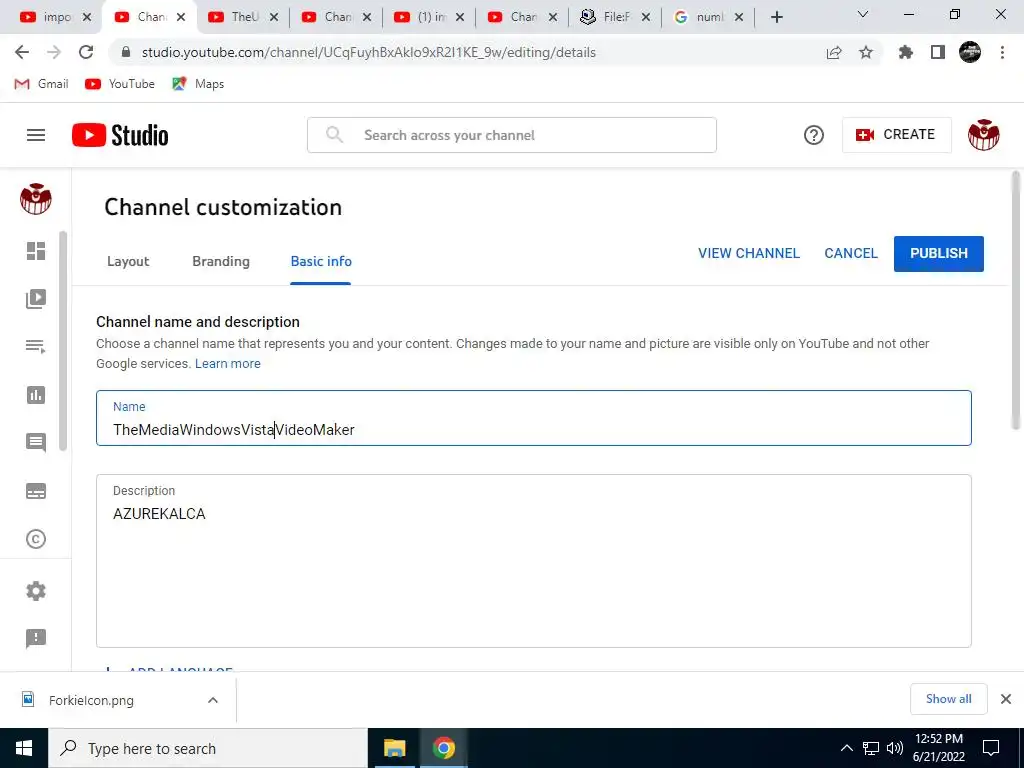
Task: Click the channel Name input field
Action: point(534,418)
